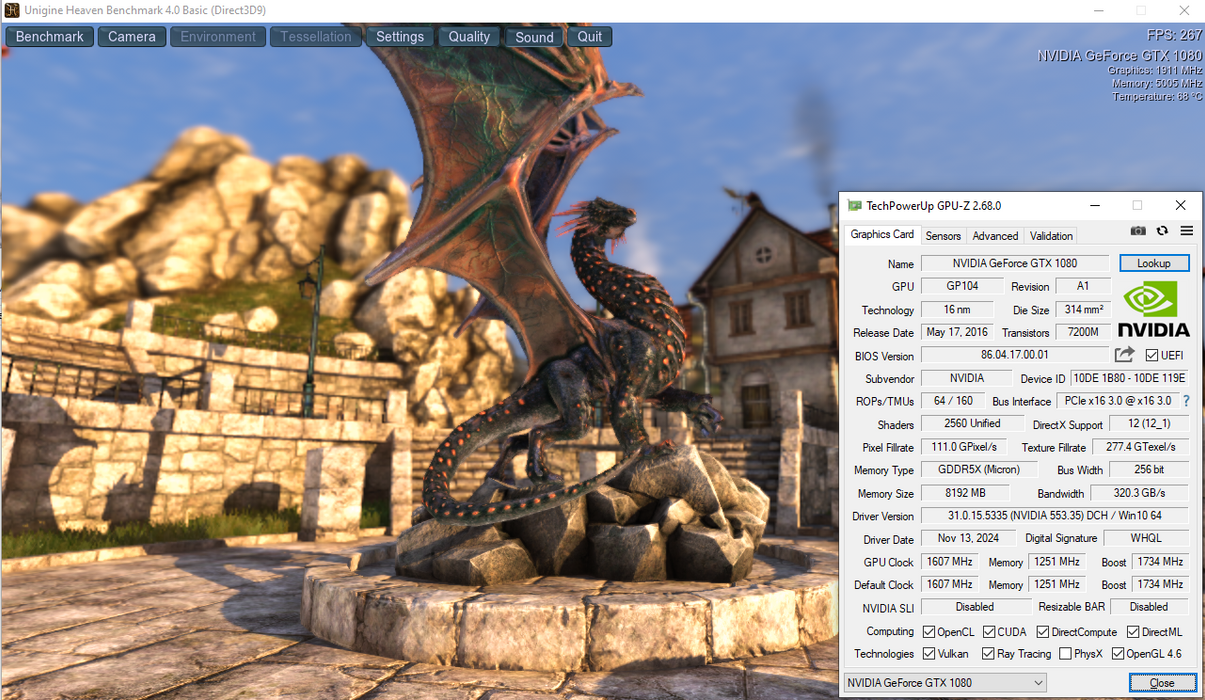1205x700 pixels.
Task: Toggle the OpenCL checkbox
Action: click(929, 632)
